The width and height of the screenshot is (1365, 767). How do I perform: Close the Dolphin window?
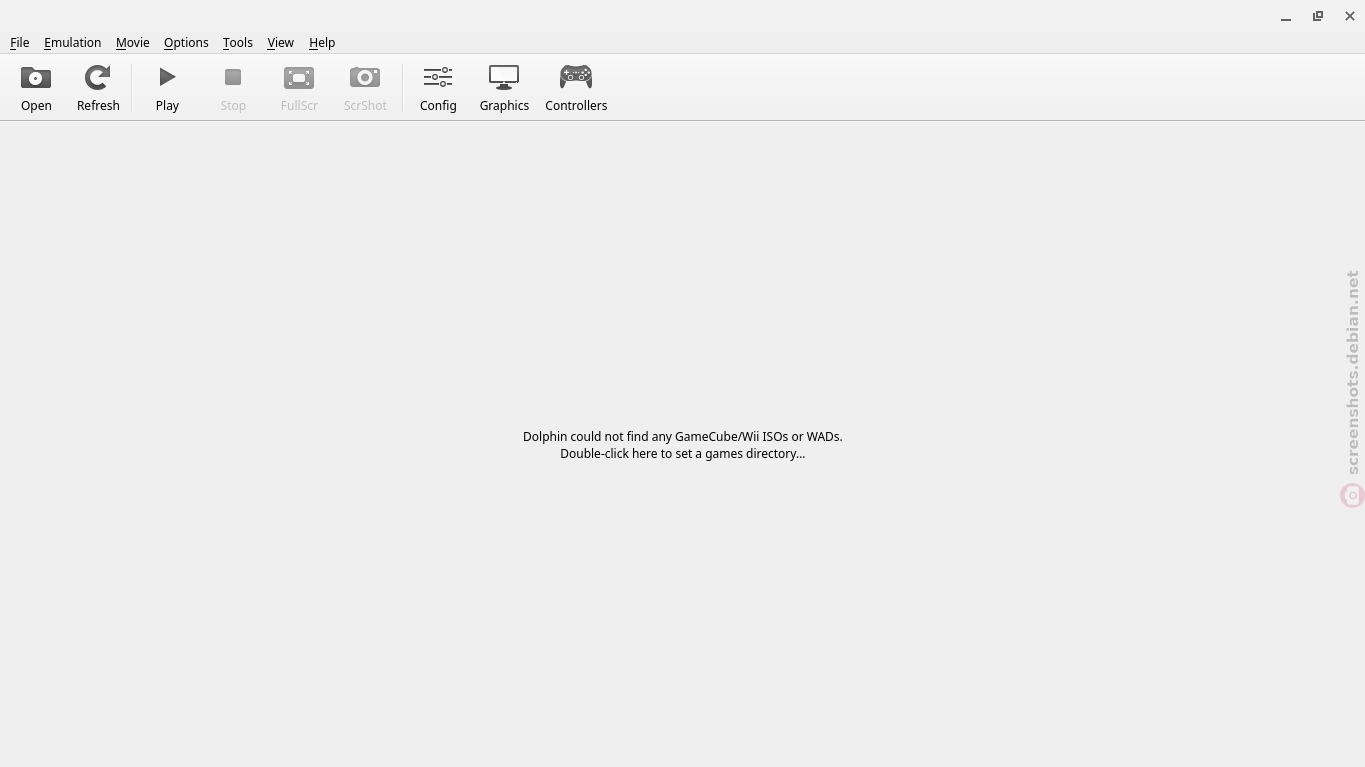click(1350, 16)
